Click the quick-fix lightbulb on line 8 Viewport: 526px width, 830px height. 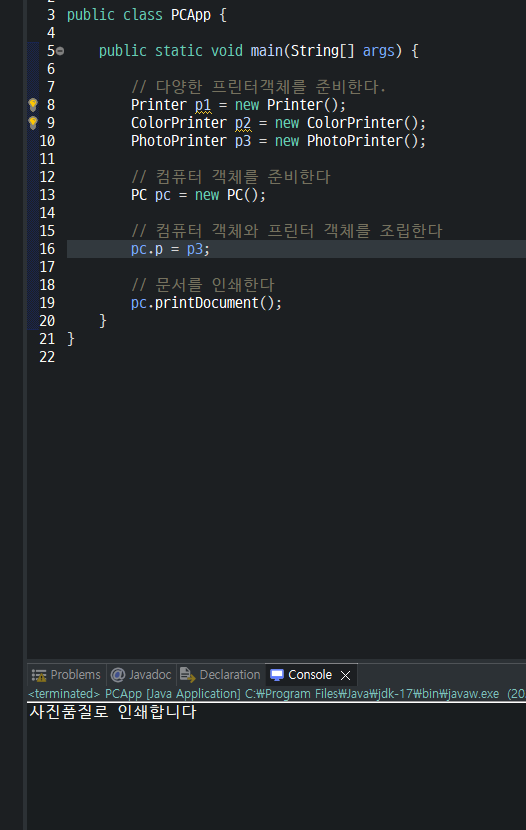(33, 105)
